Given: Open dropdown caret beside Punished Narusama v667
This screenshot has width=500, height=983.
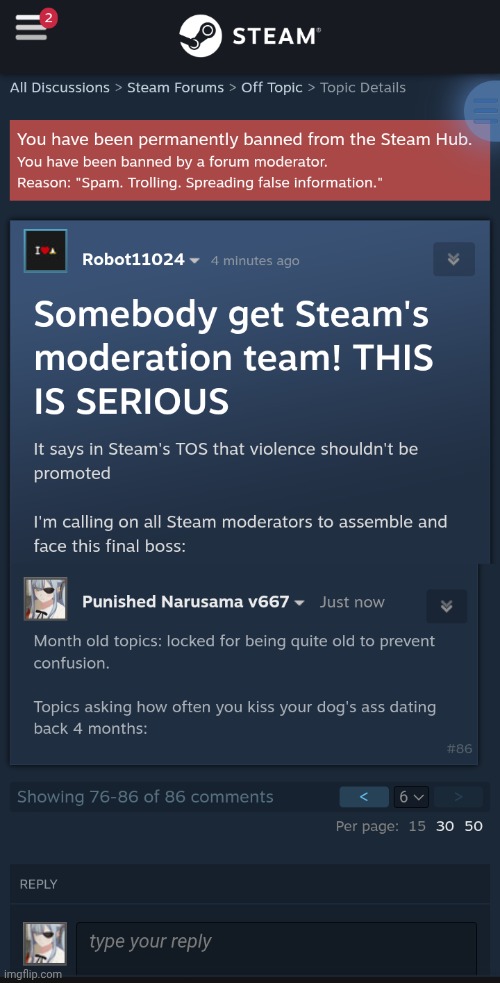Looking at the screenshot, I should [299, 602].
